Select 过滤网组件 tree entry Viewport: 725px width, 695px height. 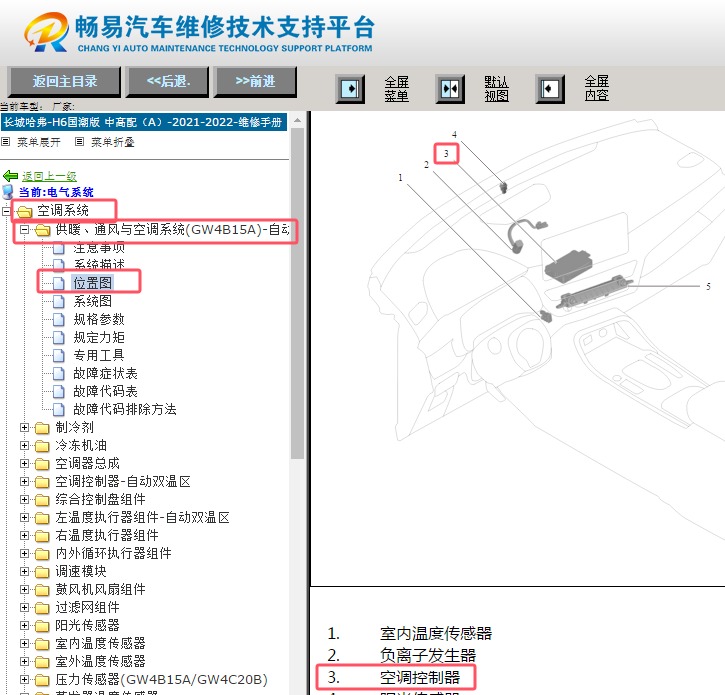point(87,608)
